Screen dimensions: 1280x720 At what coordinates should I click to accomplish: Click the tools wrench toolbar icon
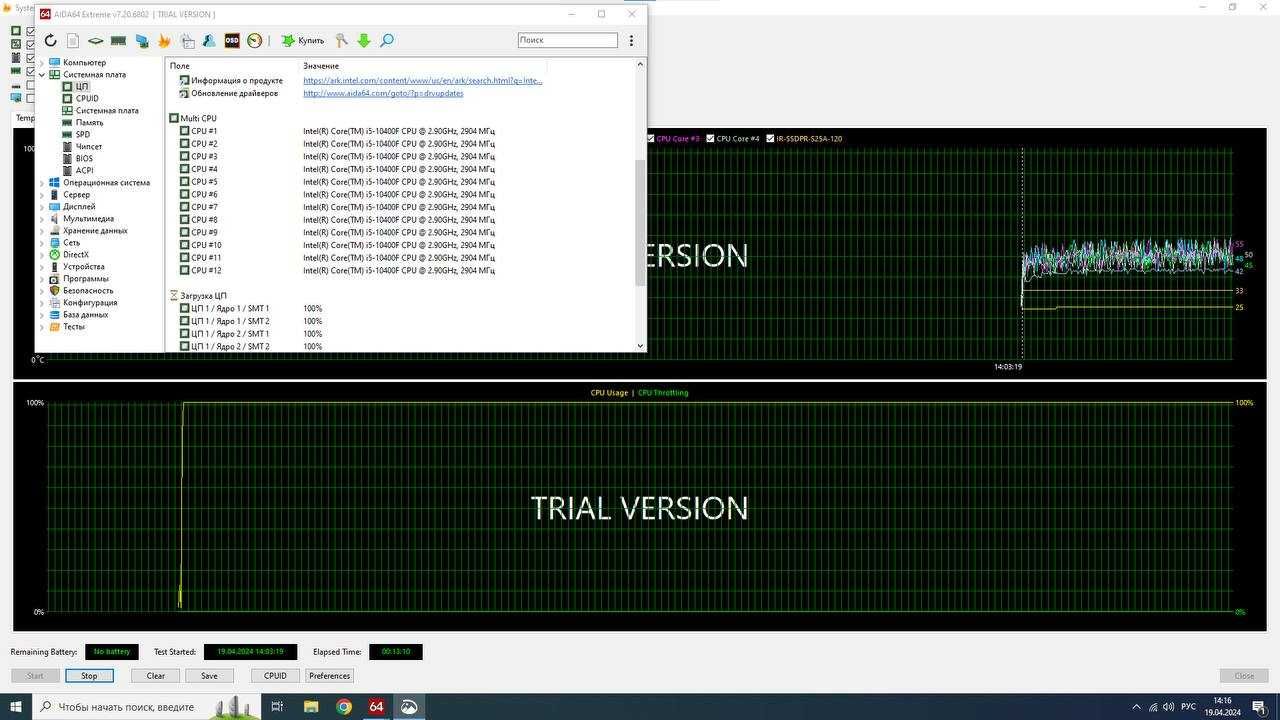(x=341, y=40)
